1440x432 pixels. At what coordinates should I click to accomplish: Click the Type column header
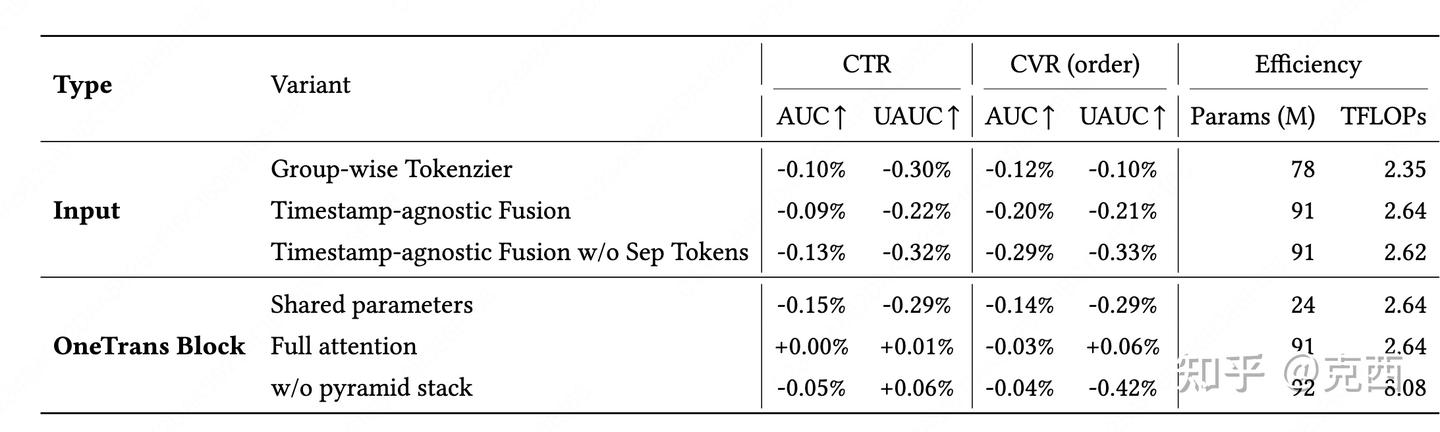pyautogui.click(x=82, y=86)
